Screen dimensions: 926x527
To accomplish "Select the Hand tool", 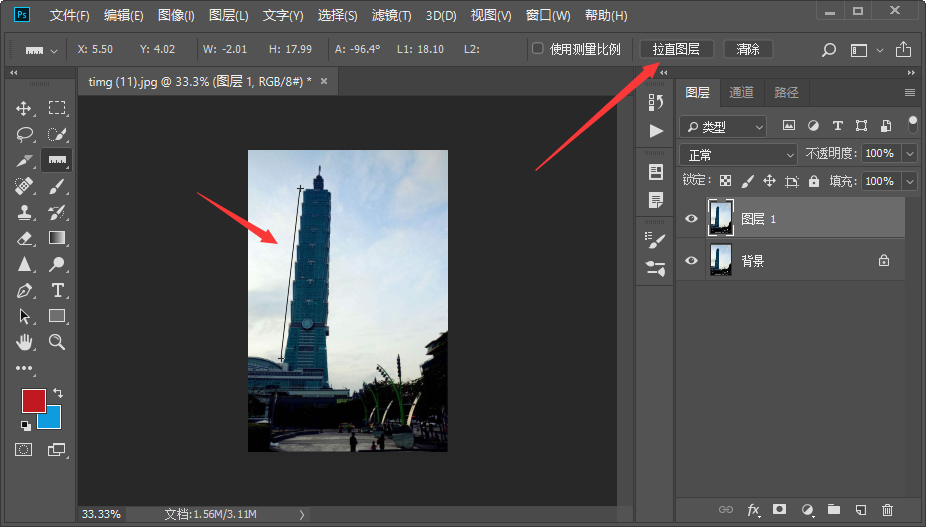I will tap(24, 341).
